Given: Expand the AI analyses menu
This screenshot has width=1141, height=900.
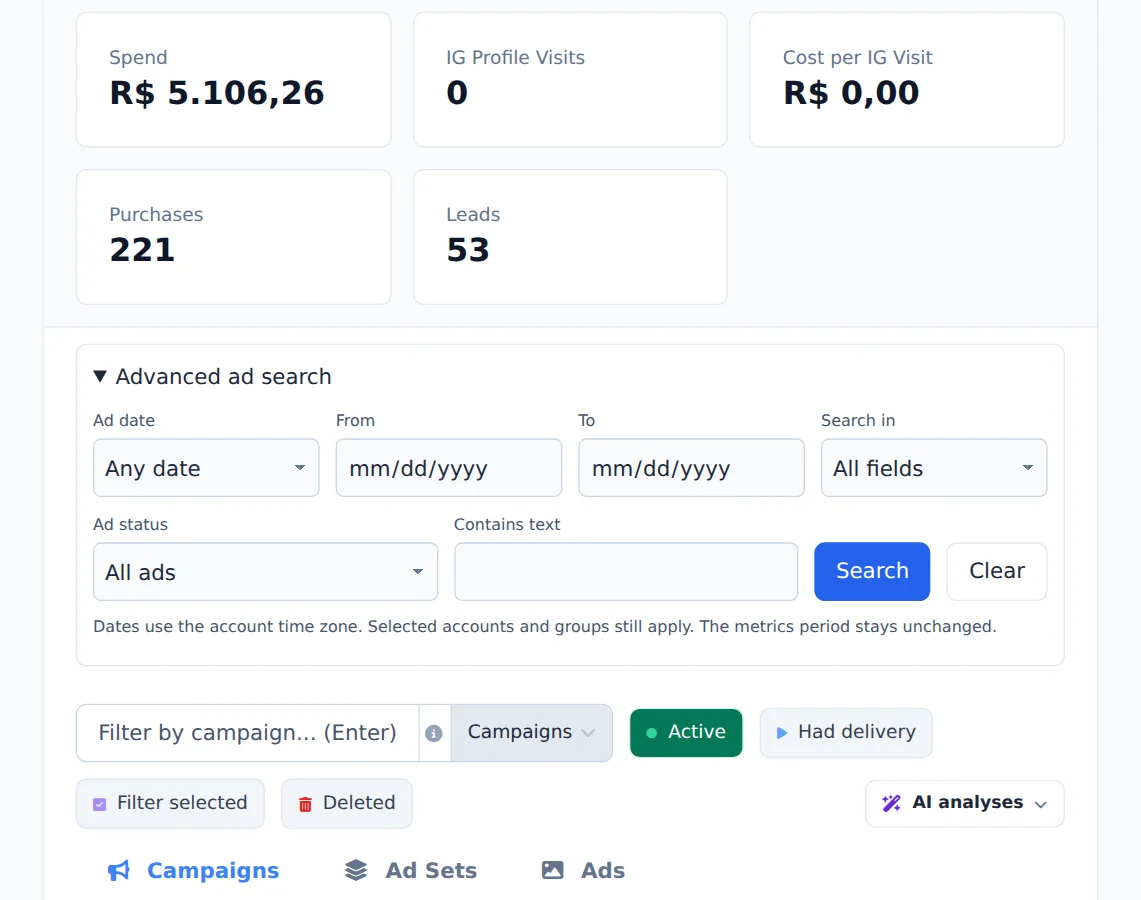Looking at the screenshot, I should (x=965, y=803).
